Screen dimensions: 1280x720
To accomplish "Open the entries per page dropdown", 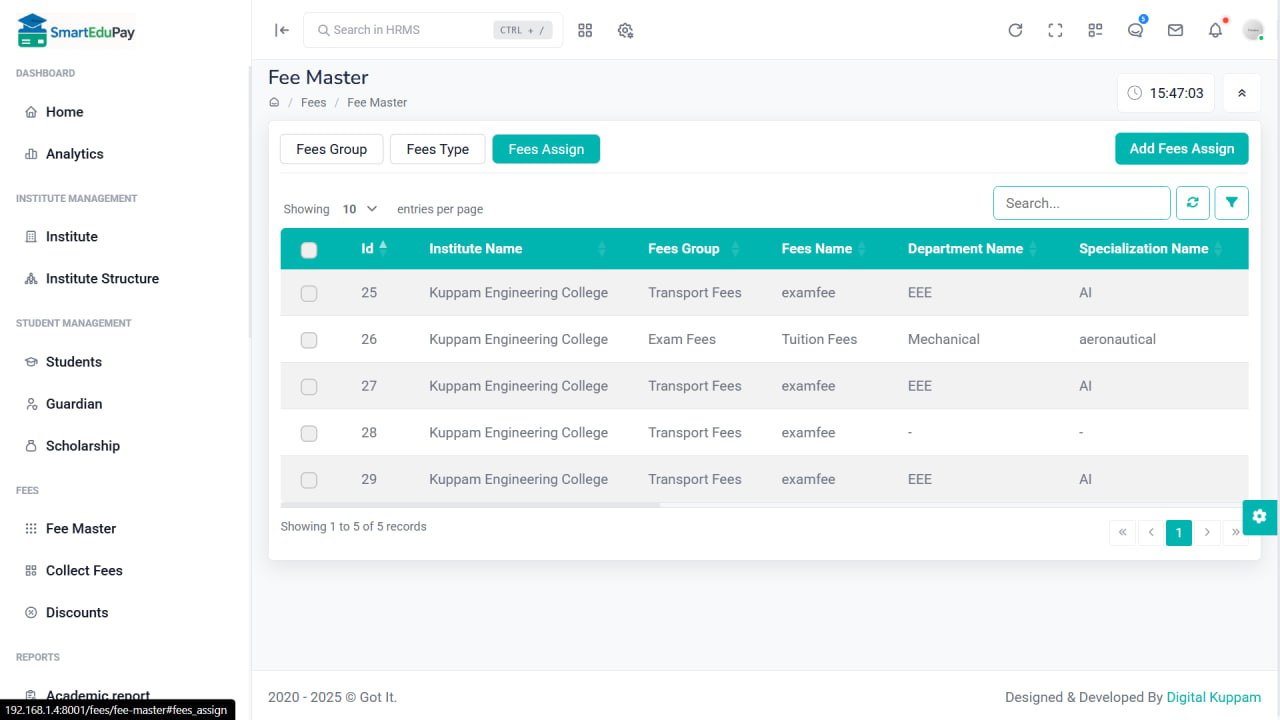I will tap(360, 209).
